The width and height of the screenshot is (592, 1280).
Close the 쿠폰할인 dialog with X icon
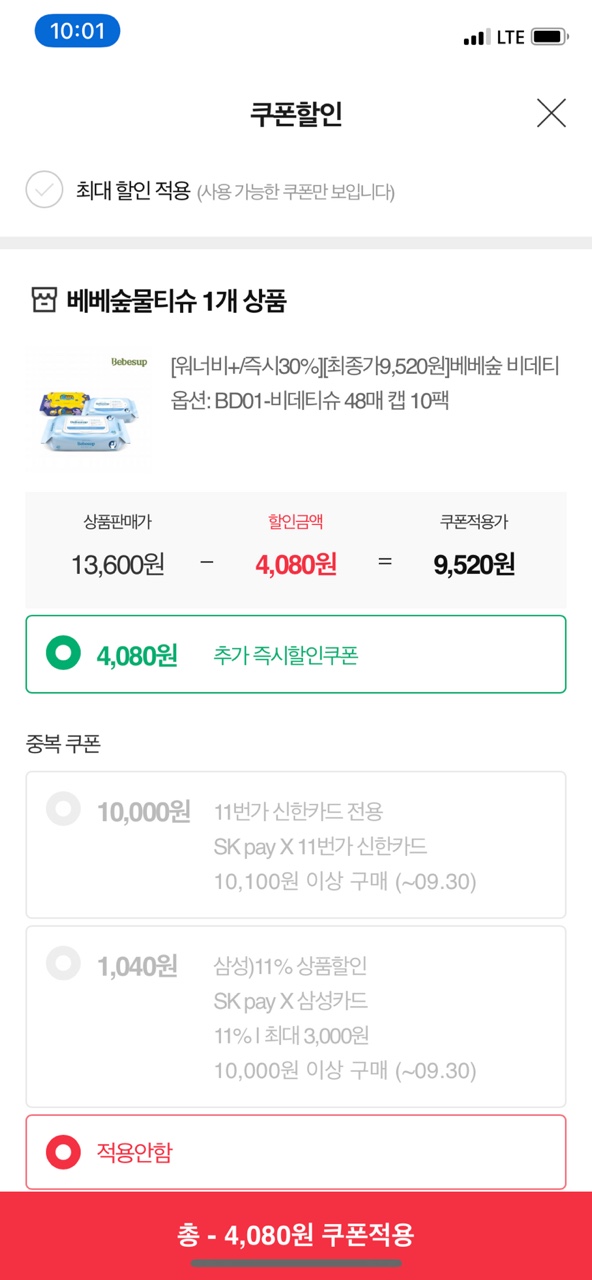551,113
